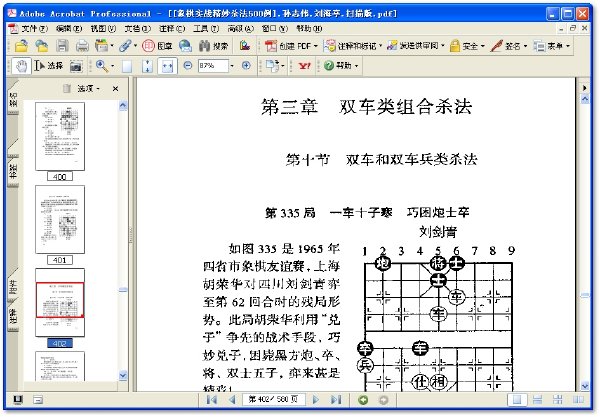Print the document via printer icon
The height and width of the screenshot is (417, 600).
coord(82,46)
